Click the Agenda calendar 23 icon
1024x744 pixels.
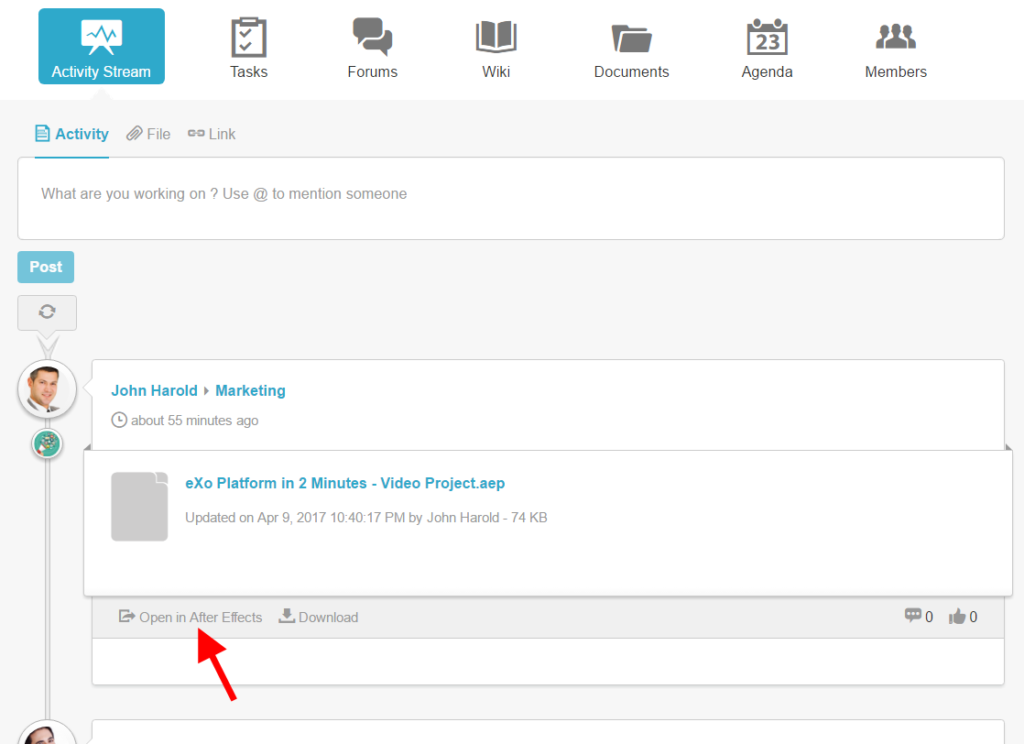pyautogui.click(x=767, y=37)
